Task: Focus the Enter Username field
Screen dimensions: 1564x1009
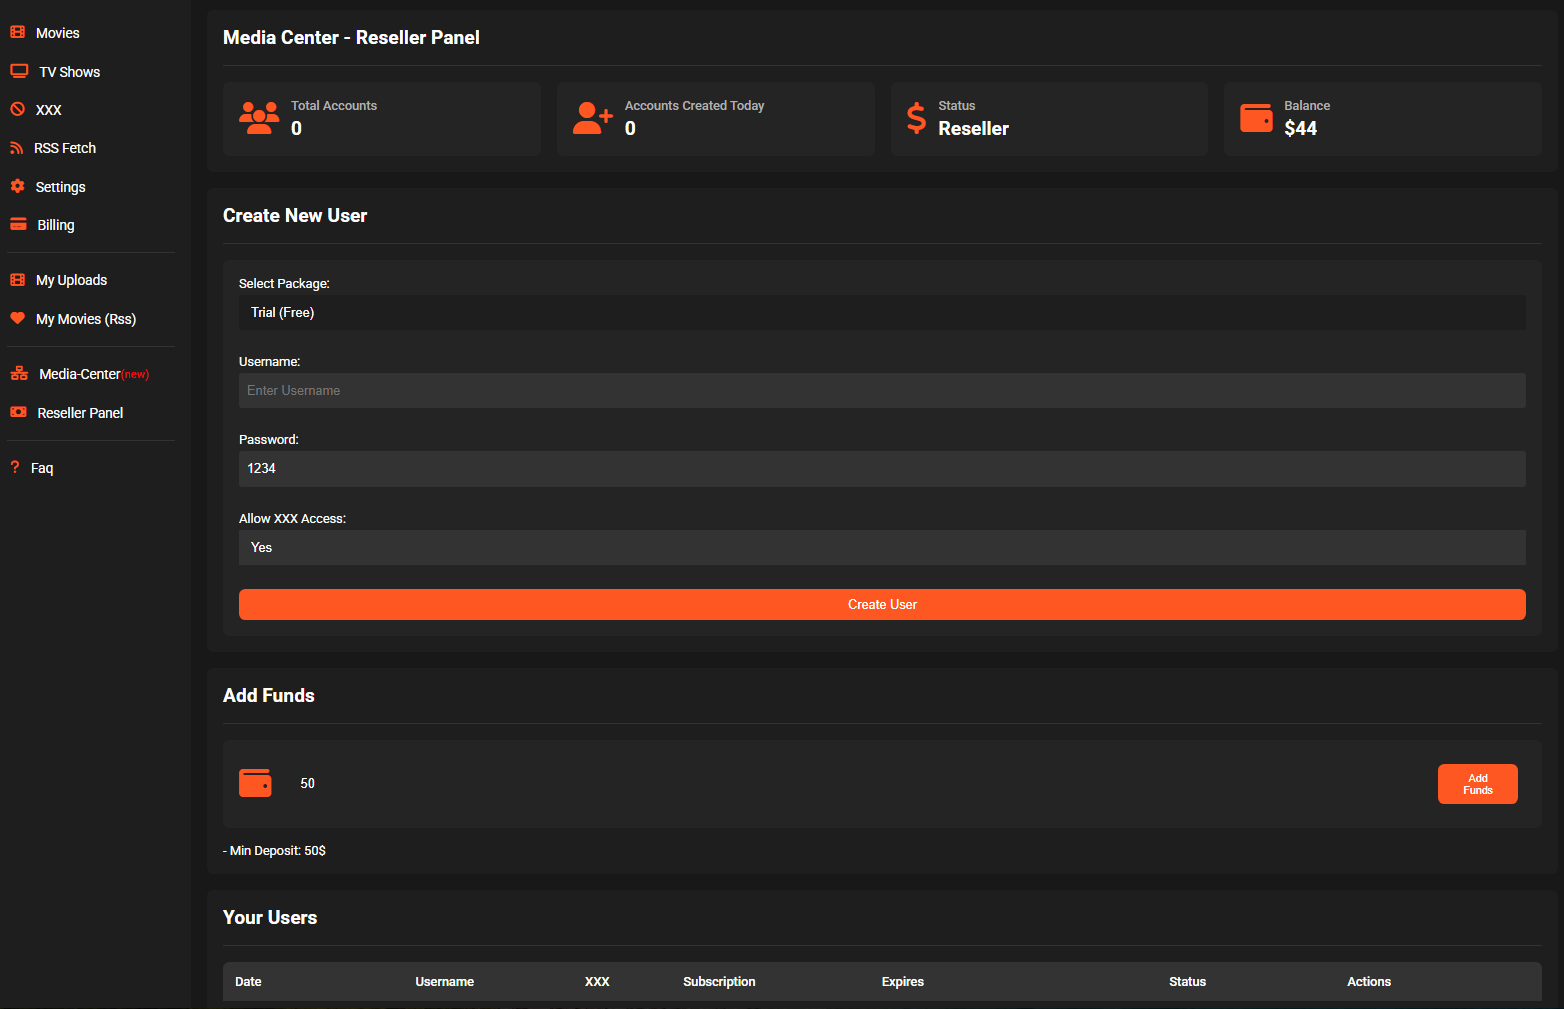Action: point(881,391)
